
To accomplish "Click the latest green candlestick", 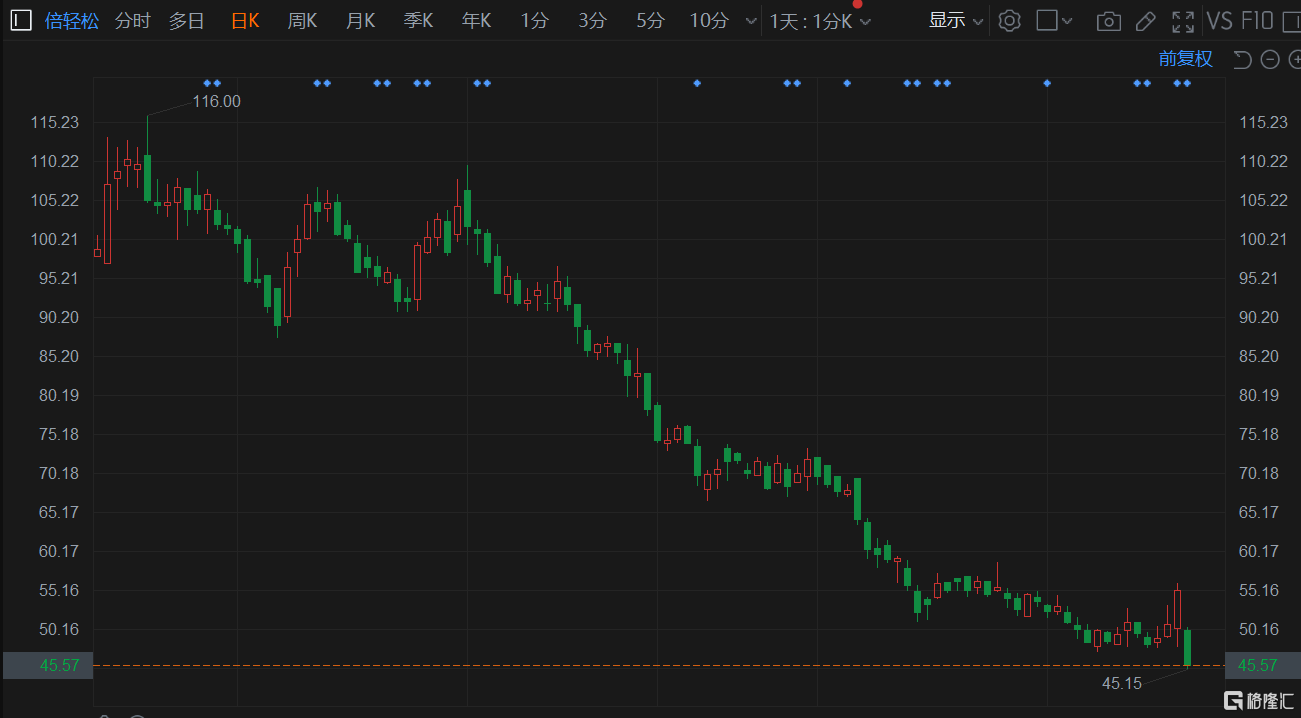I will [1187, 647].
